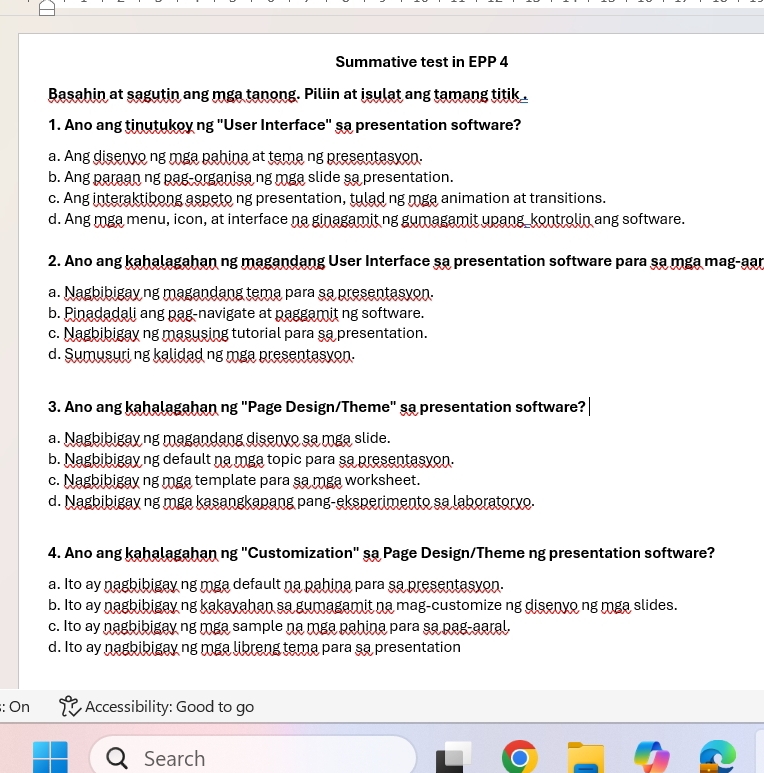Image resolution: width=764 pixels, height=773 pixels.
Task: Click the hanging indent marker on ruler
Action: tap(47, 7)
